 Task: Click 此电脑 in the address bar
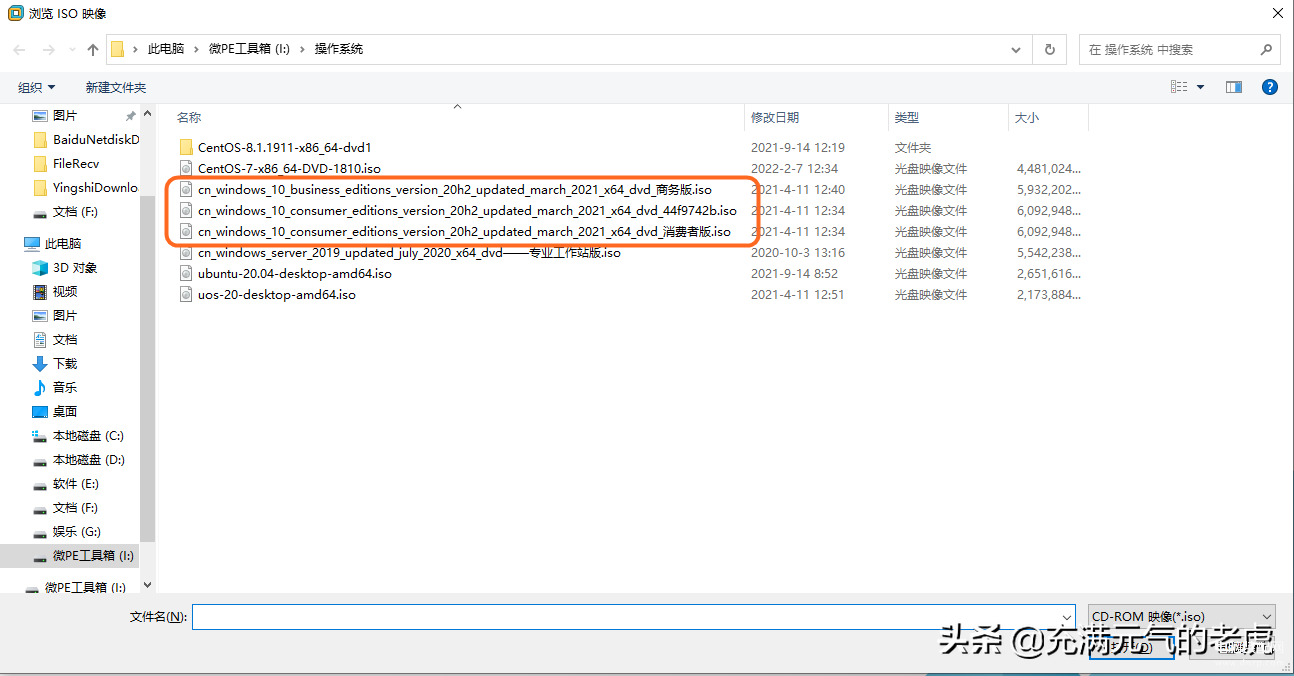tap(166, 49)
